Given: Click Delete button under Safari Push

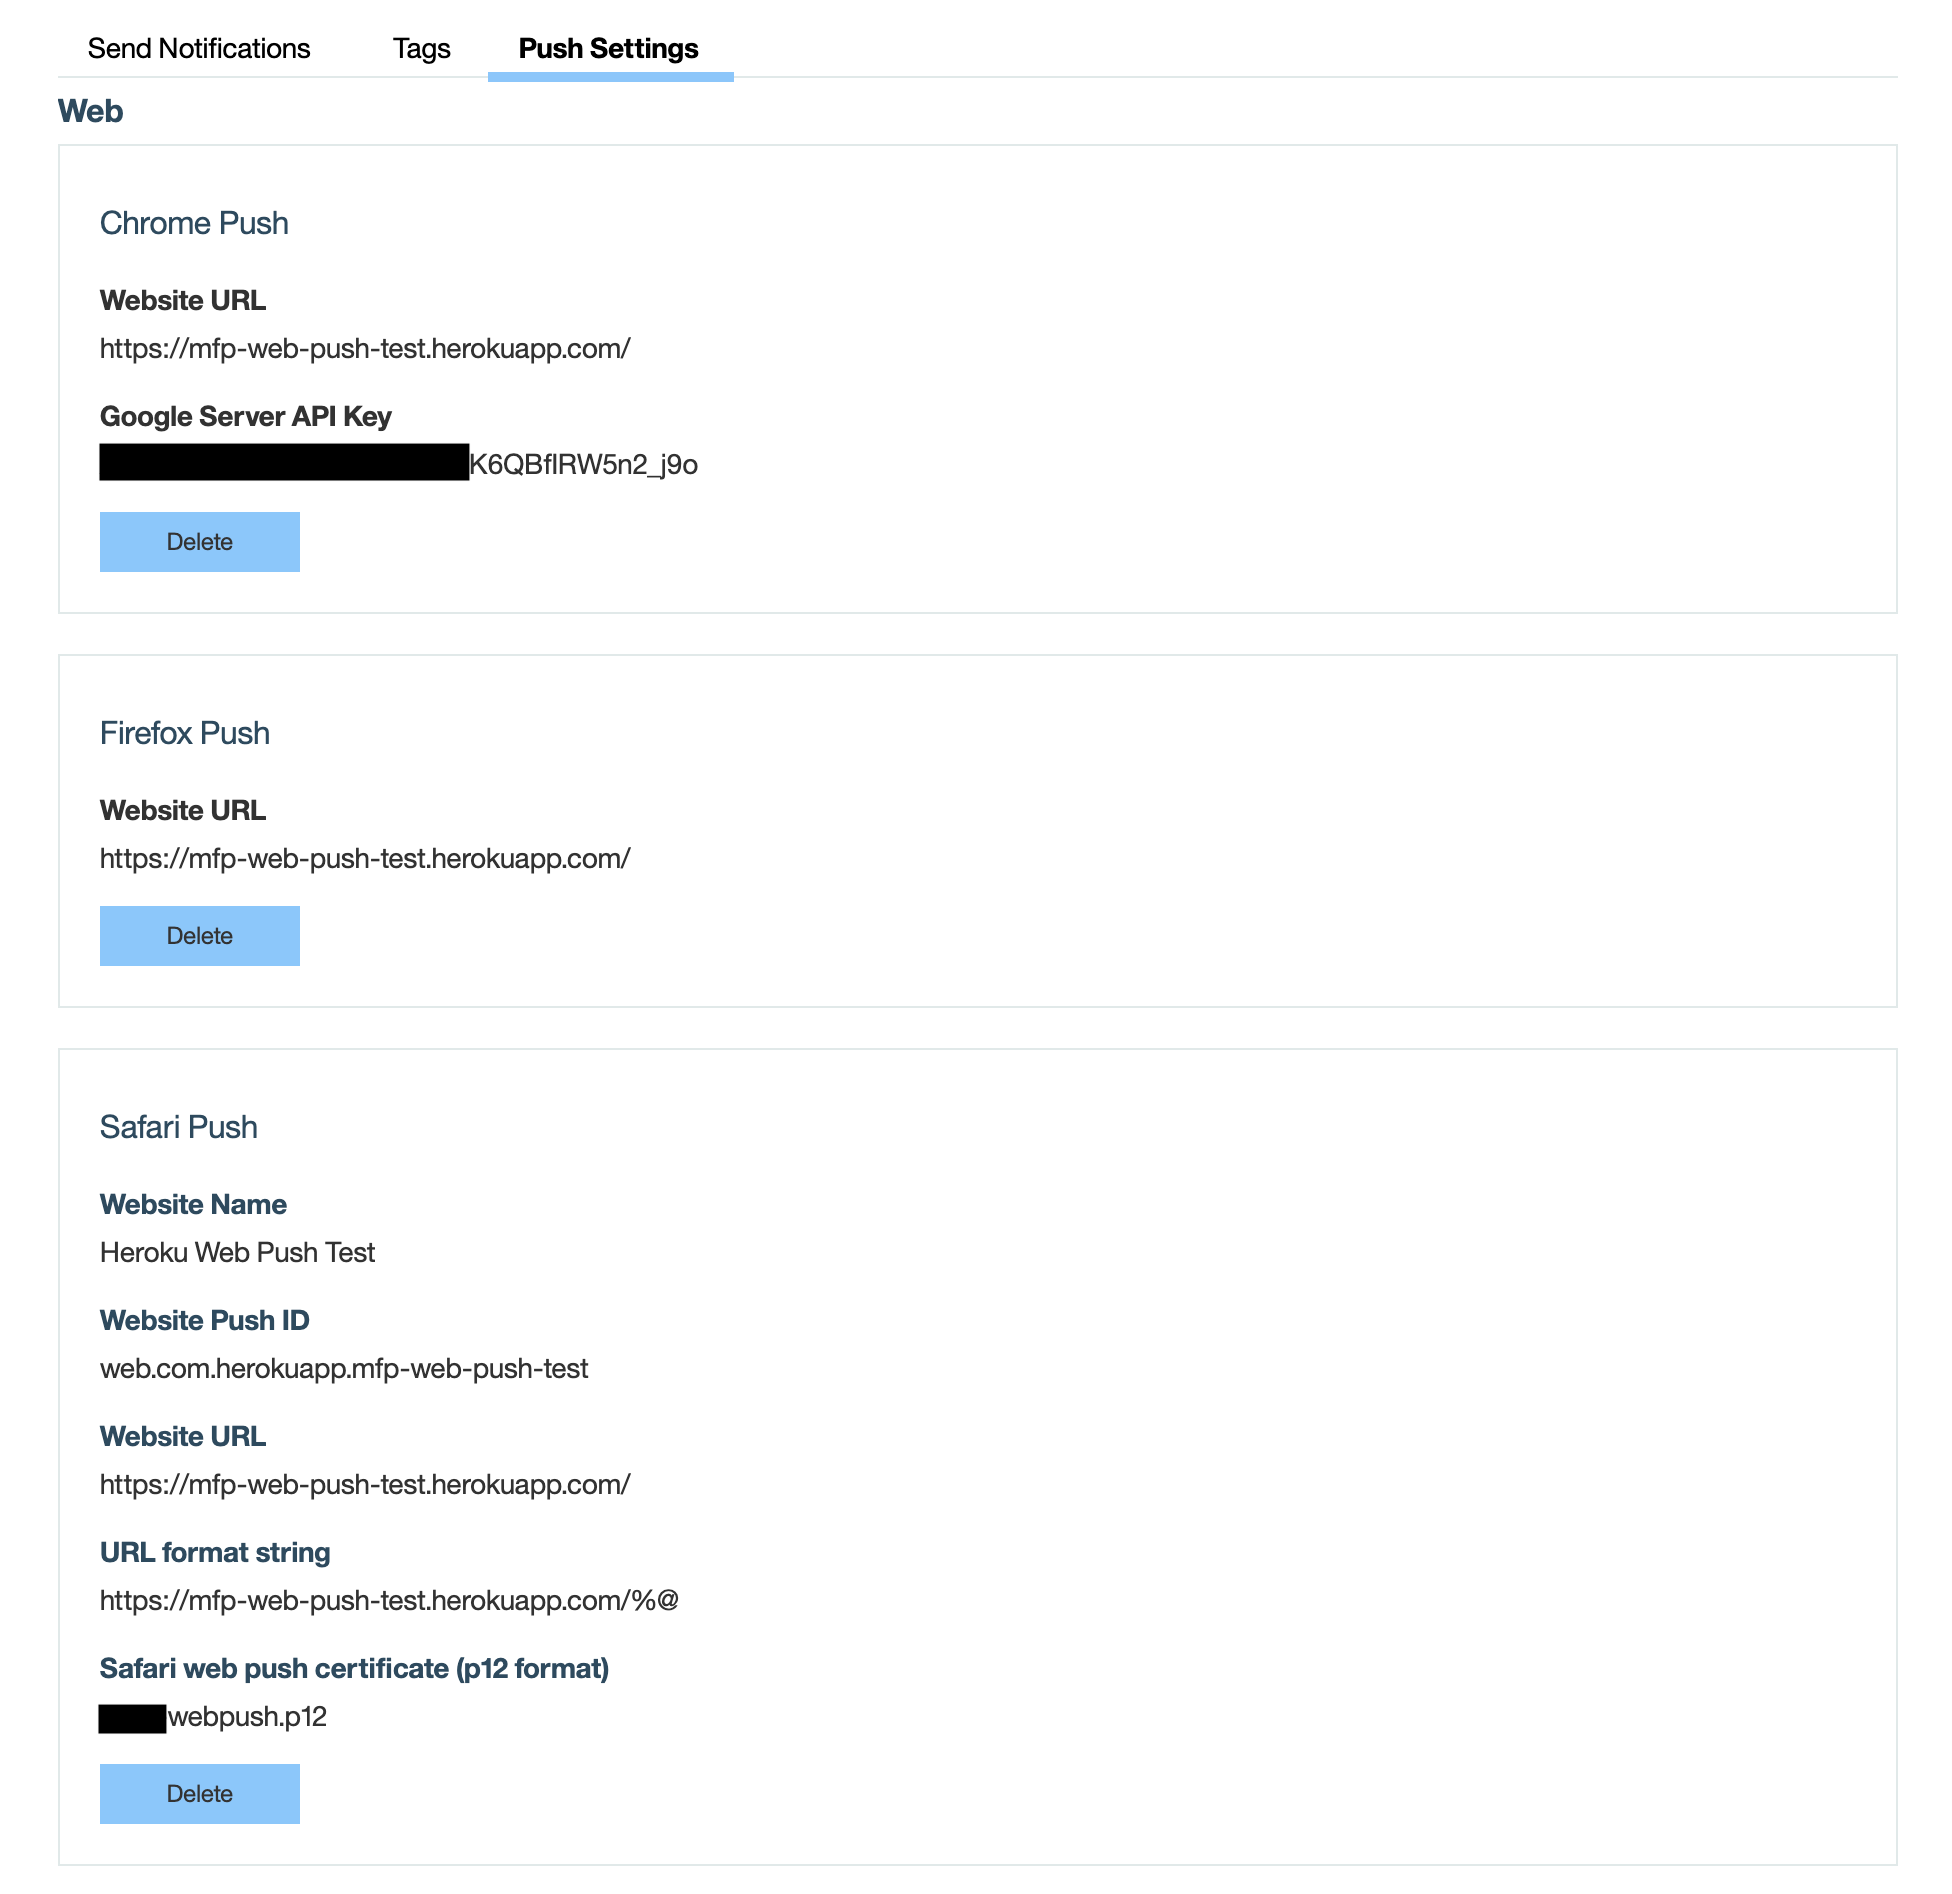Looking at the screenshot, I should point(199,1791).
